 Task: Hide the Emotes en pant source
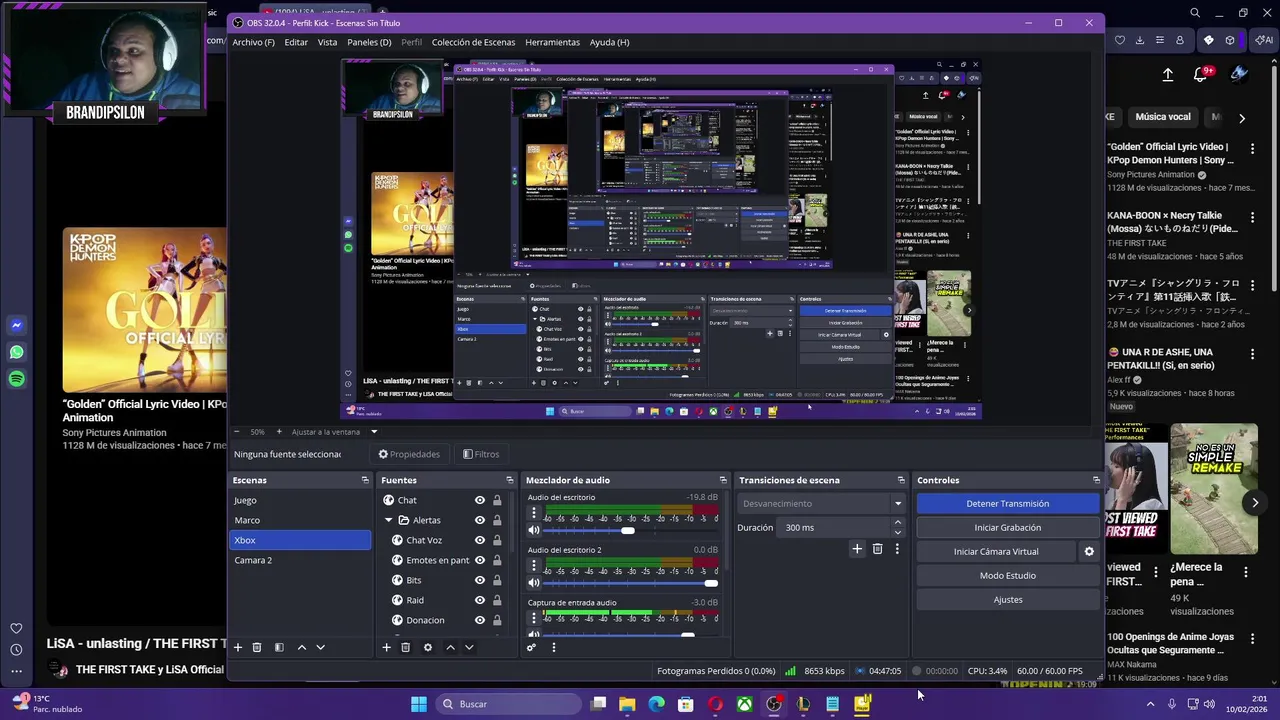tap(480, 560)
